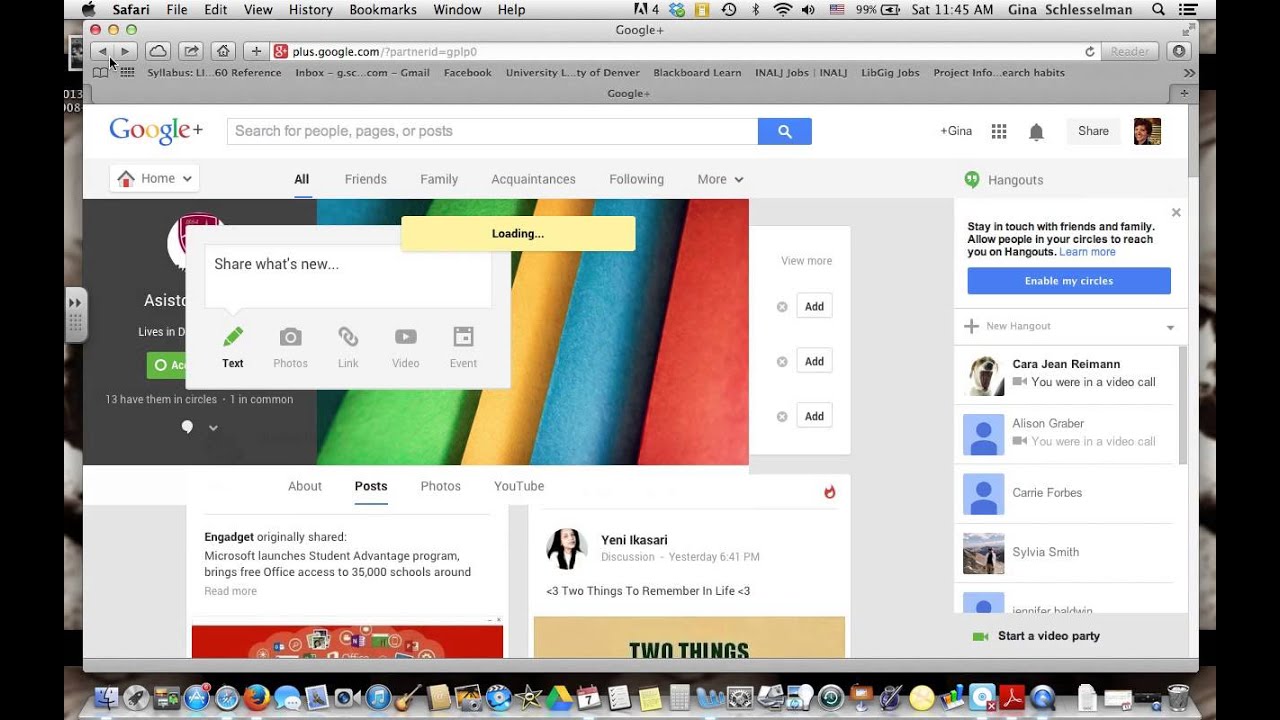Click the New Hangout plus icon

click(971, 326)
